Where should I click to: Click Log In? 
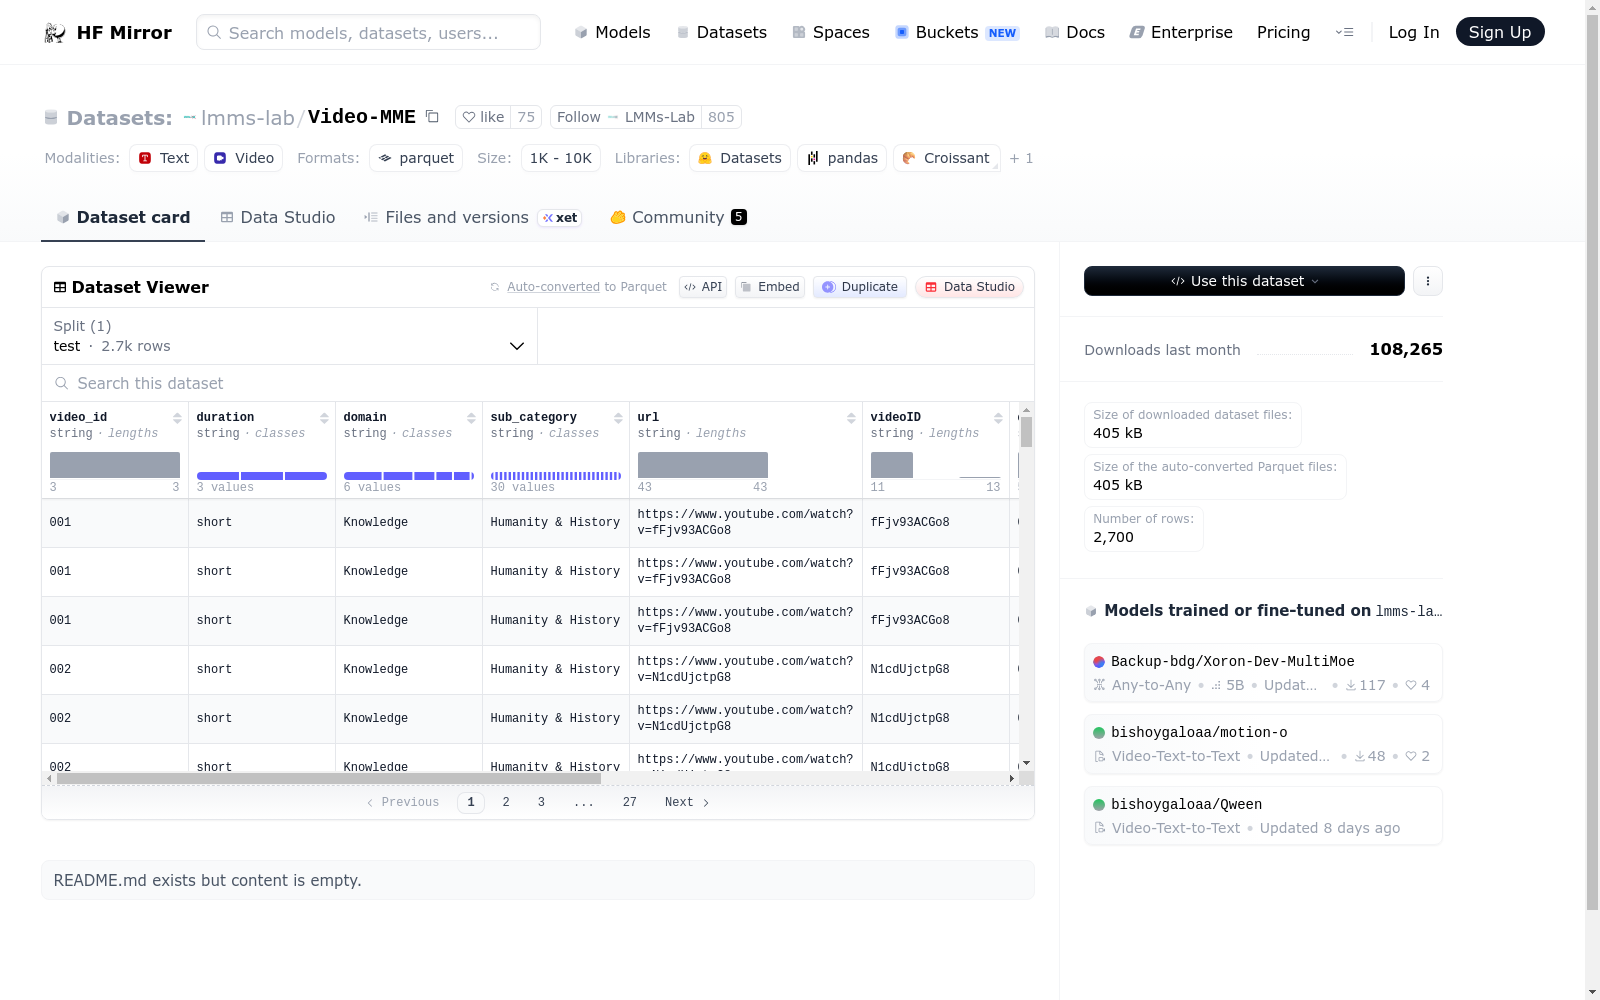(x=1414, y=32)
